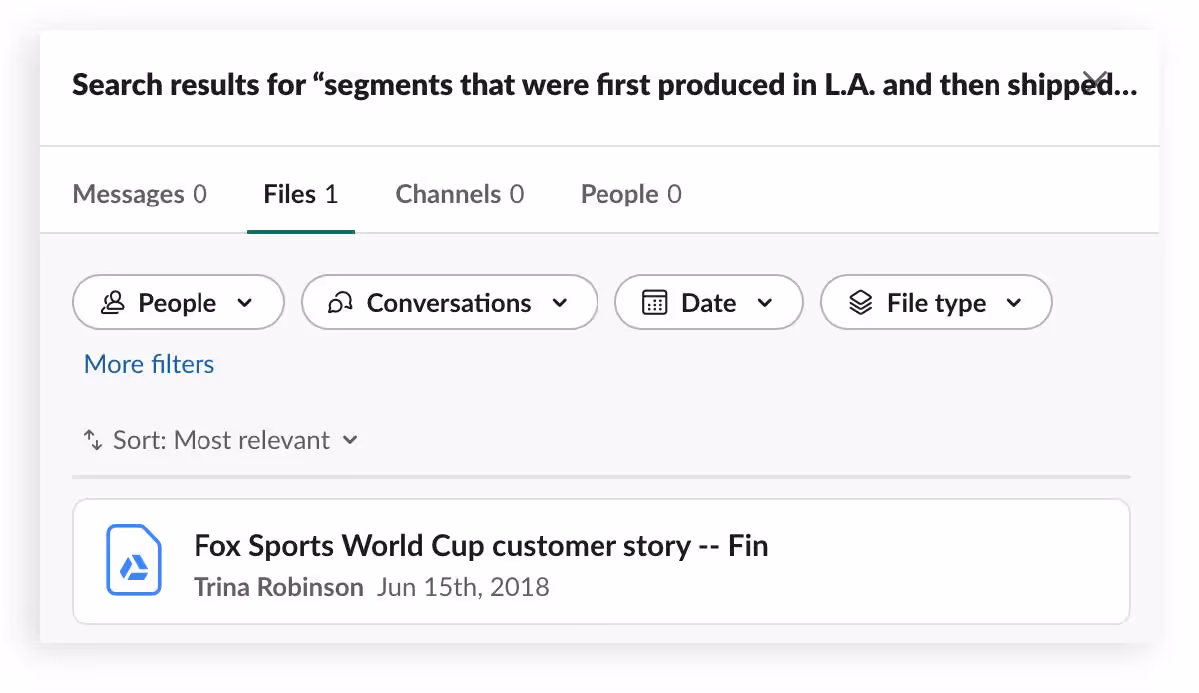Select the Files tab

[300, 194]
